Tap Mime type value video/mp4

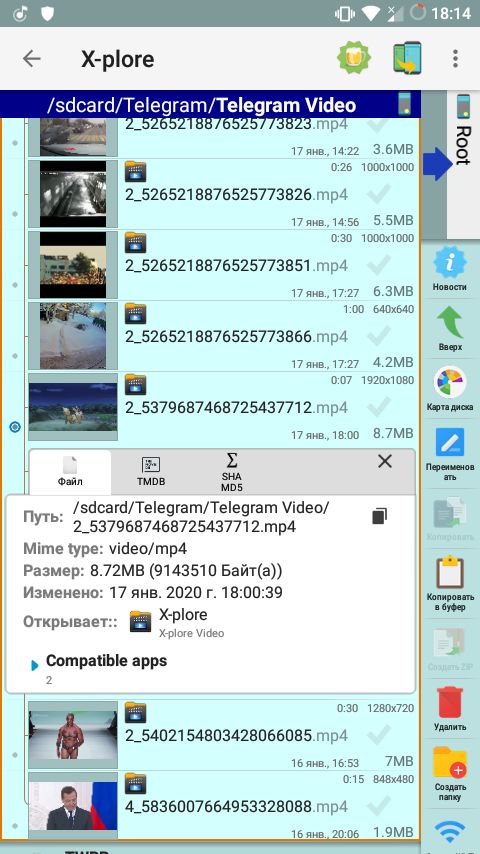(148, 548)
